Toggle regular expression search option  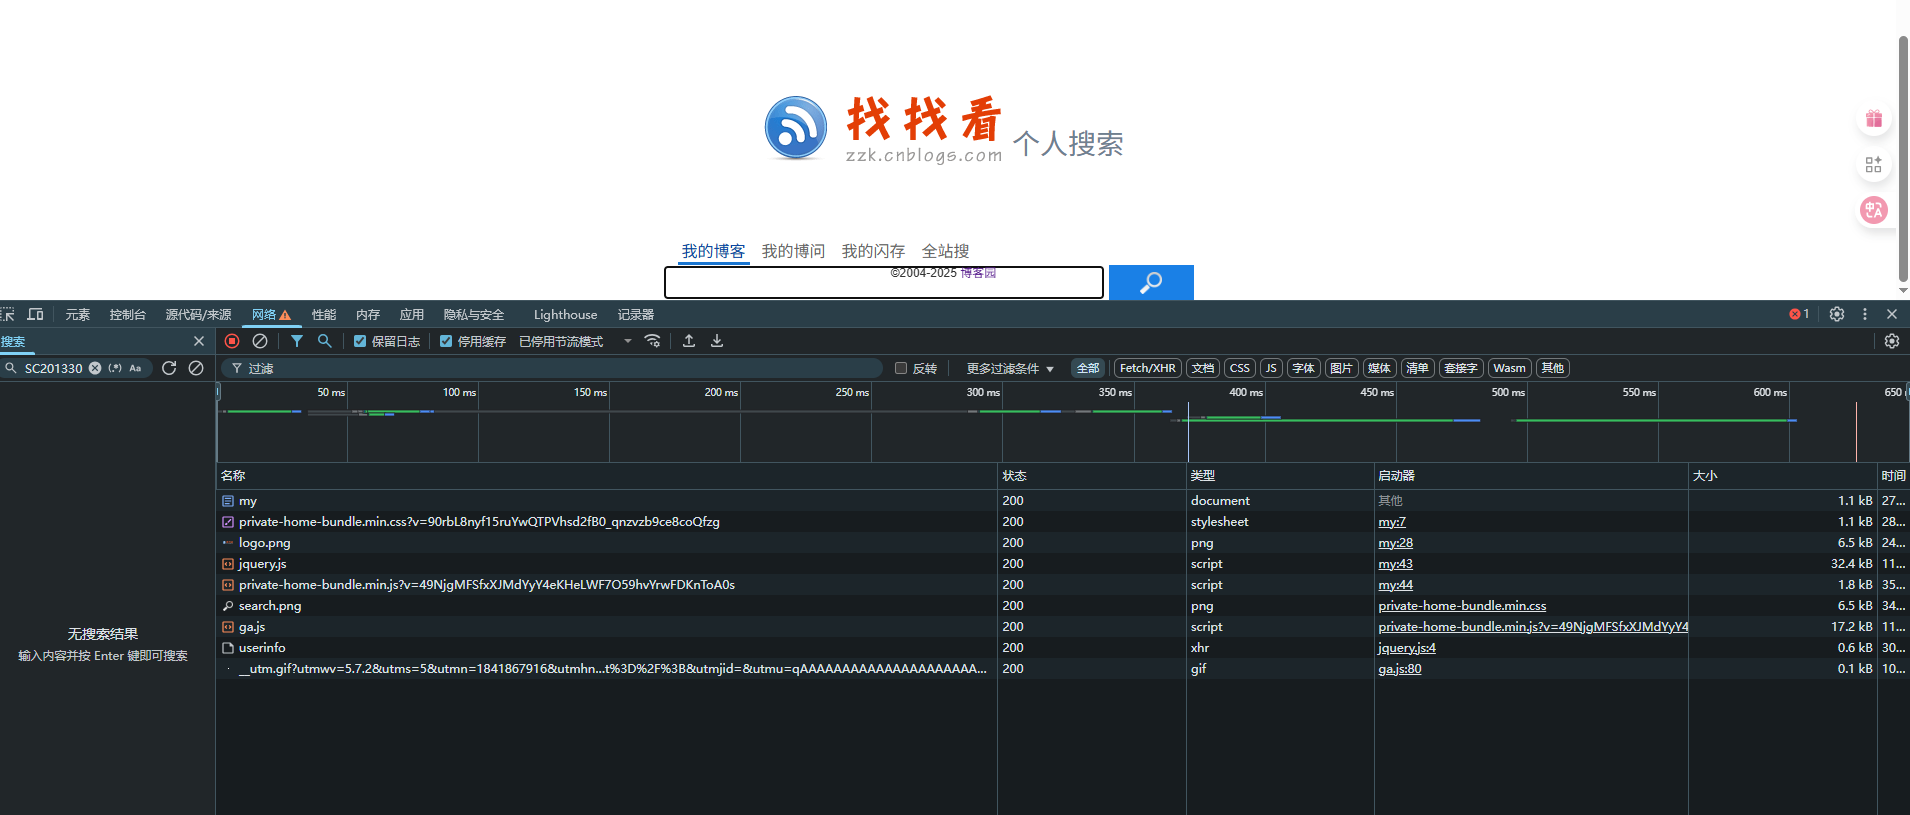pyautogui.click(x=115, y=368)
